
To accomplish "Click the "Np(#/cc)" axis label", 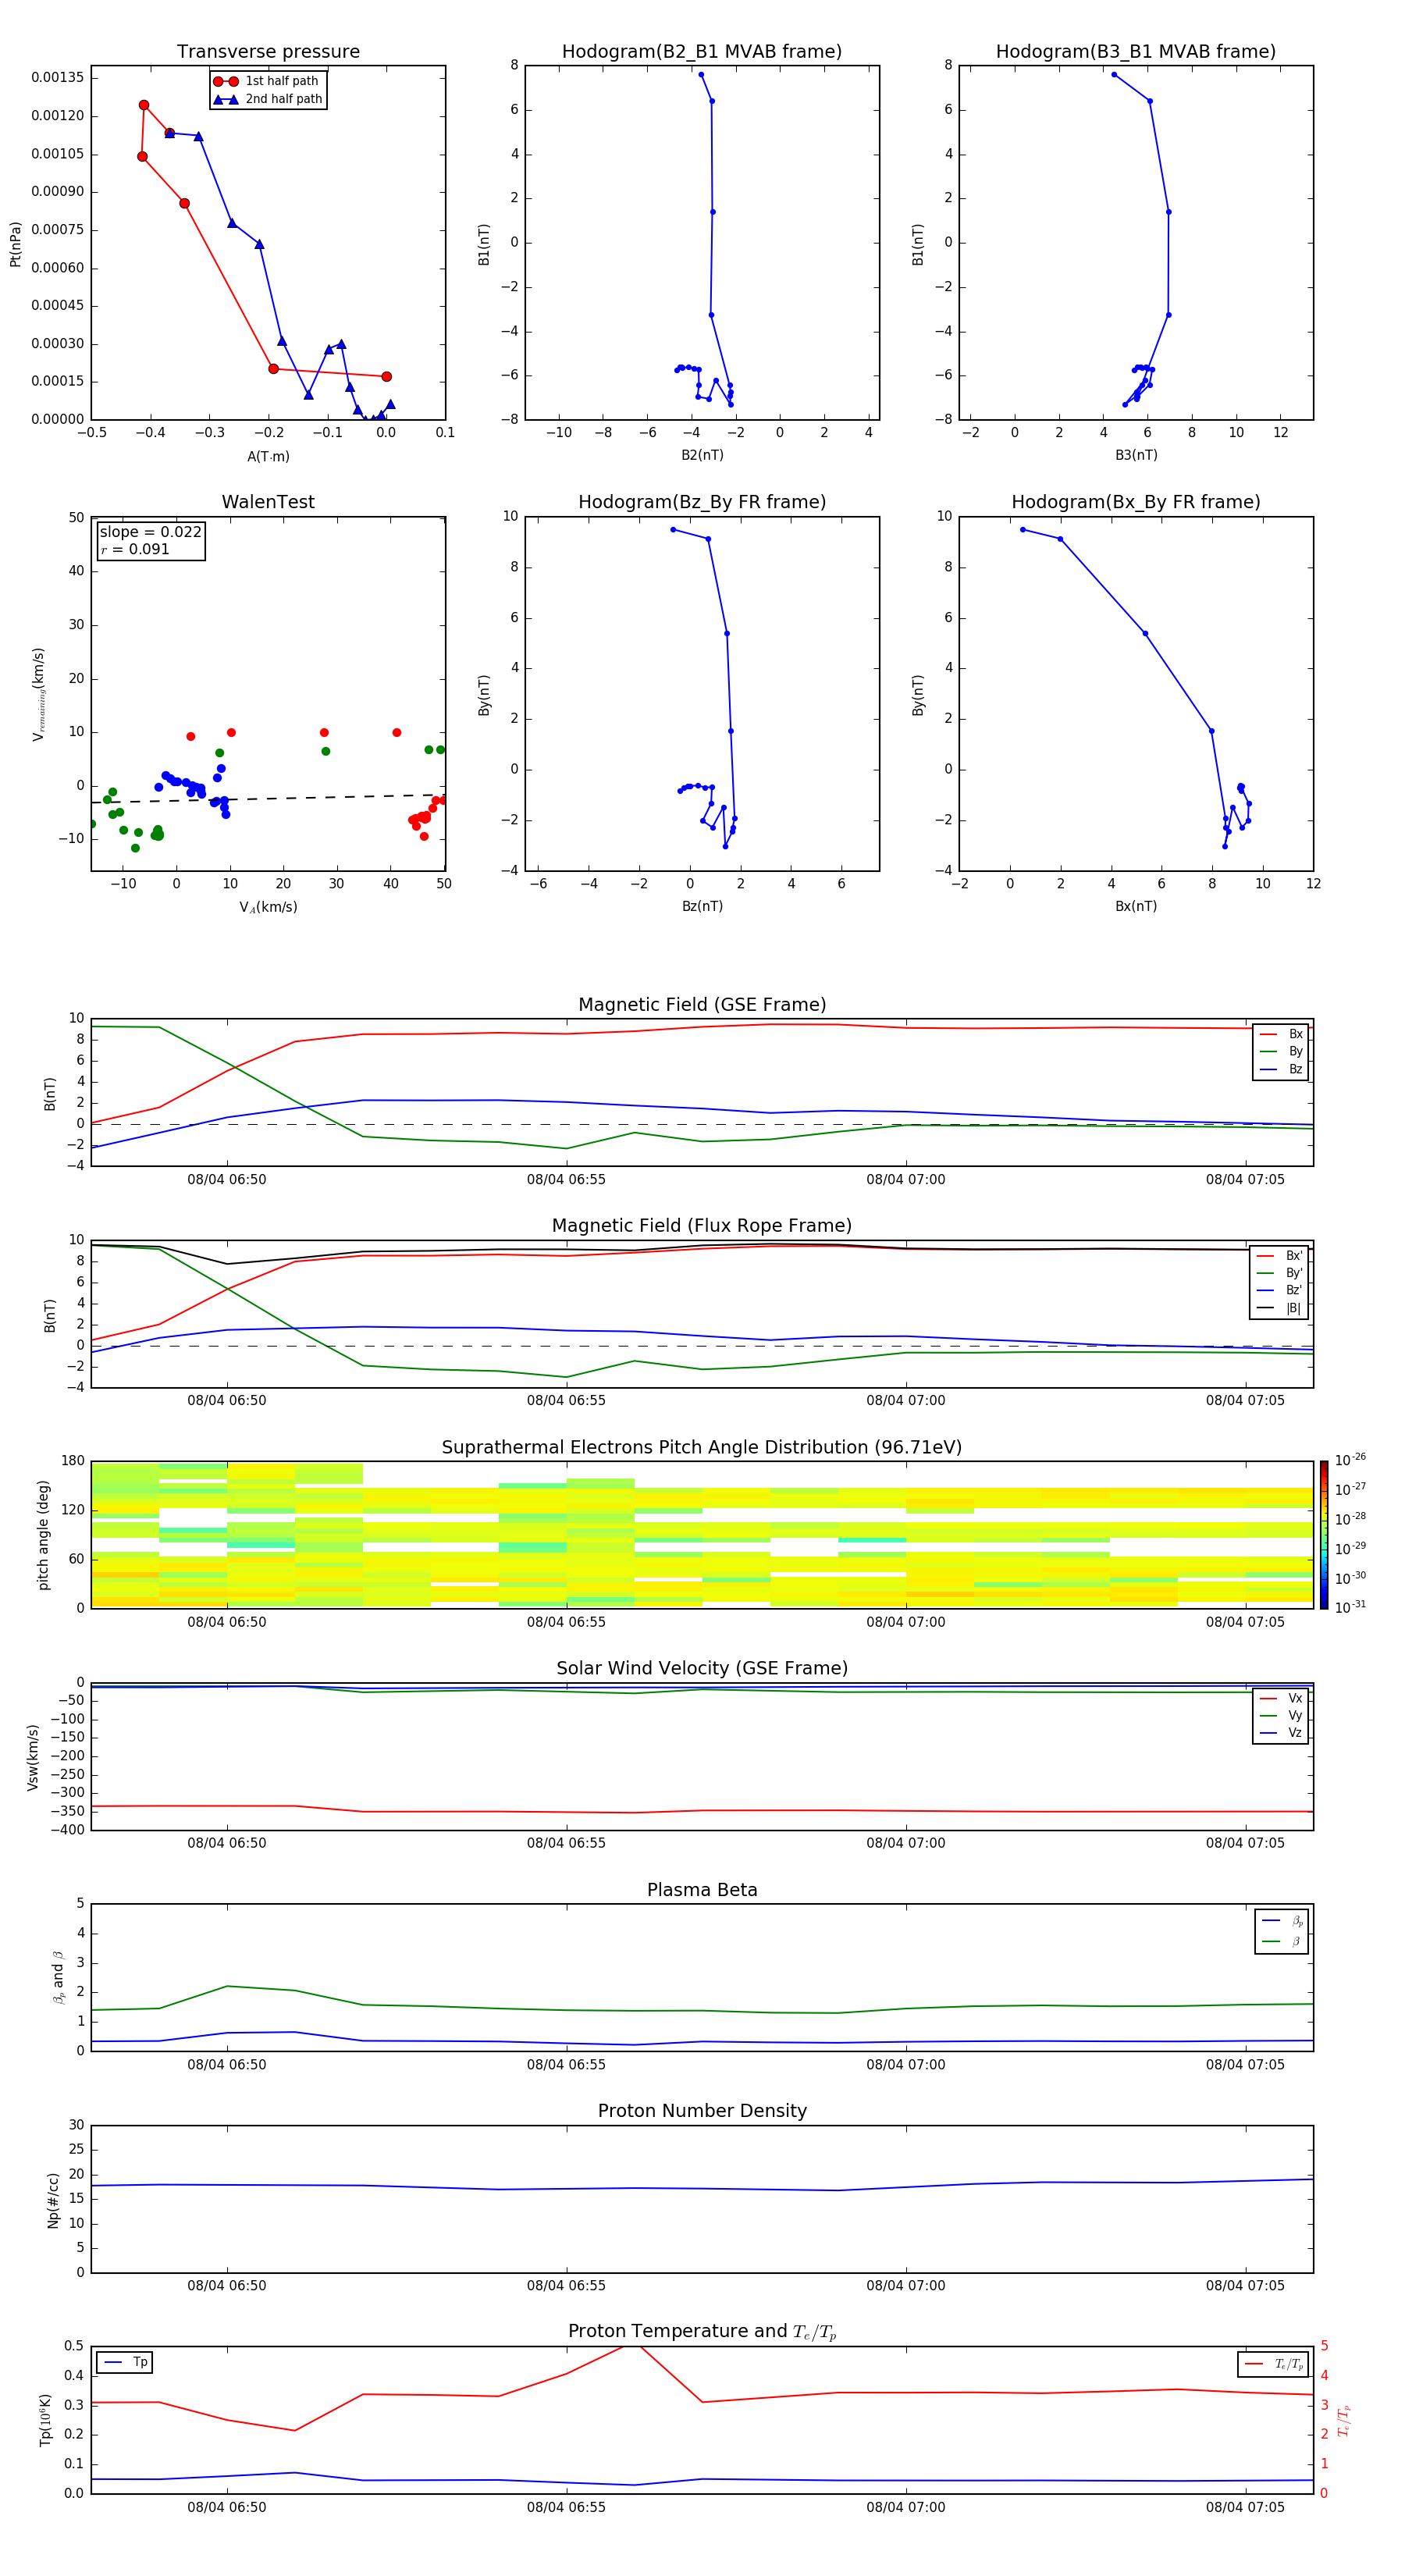I will click(x=53, y=2200).
